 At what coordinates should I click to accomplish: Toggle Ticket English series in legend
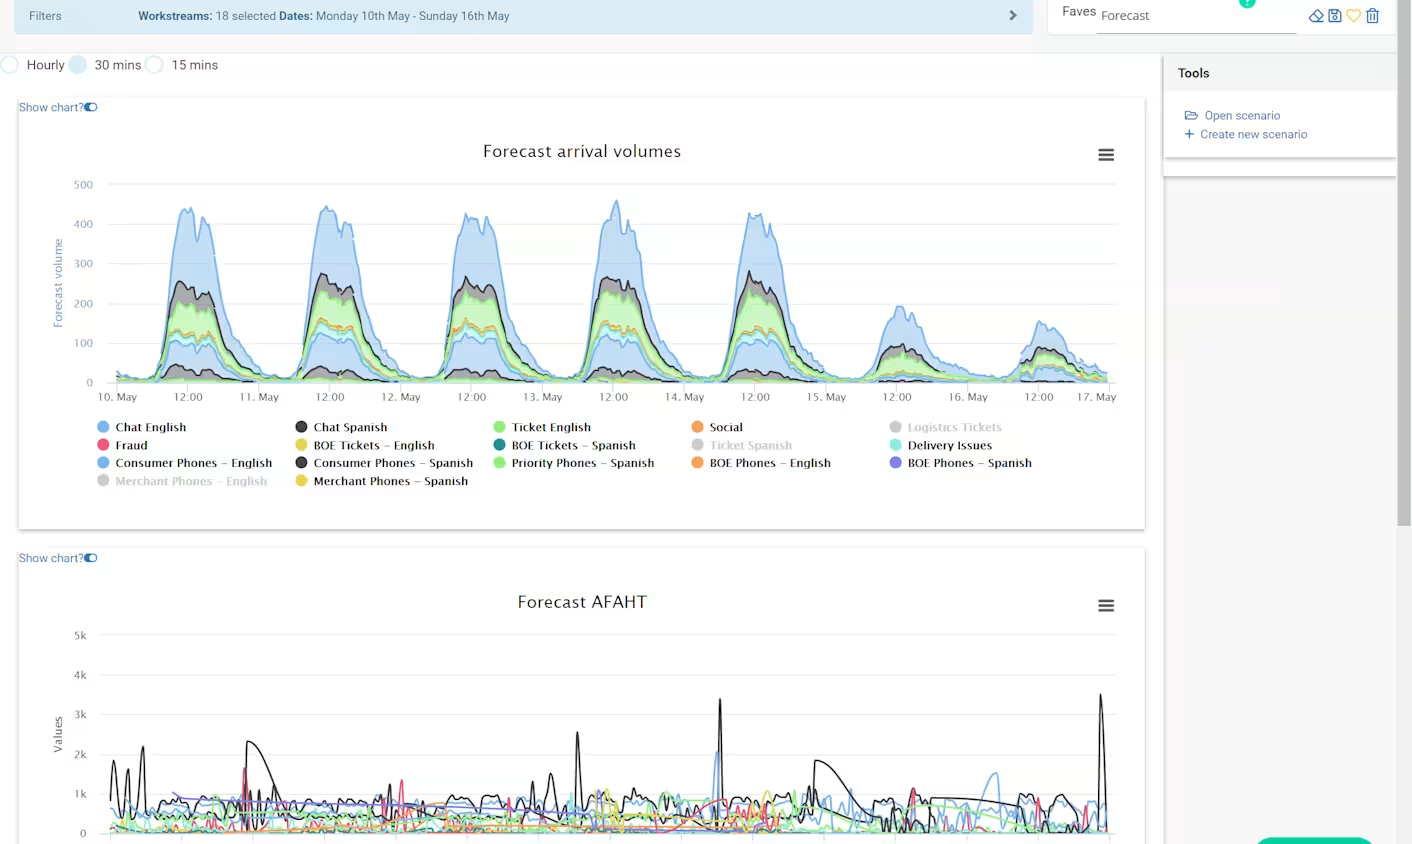click(x=542, y=427)
